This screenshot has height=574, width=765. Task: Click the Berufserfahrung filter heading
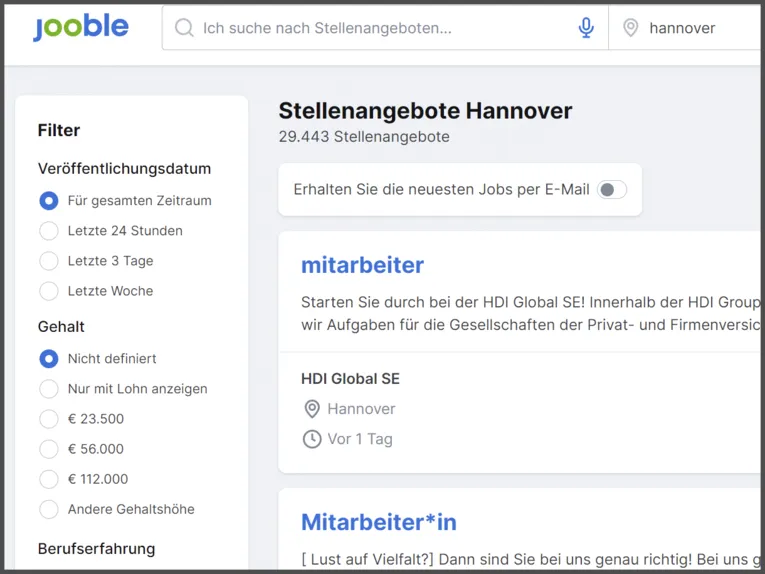(97, 549)
